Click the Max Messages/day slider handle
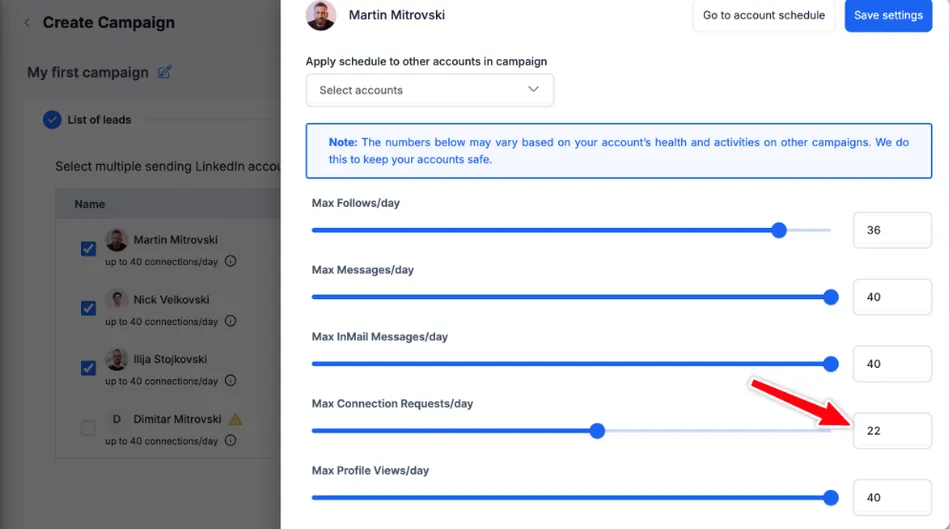The width and height of the screenshot is (950, 529). pyautogui.click(x=831, y=297)
